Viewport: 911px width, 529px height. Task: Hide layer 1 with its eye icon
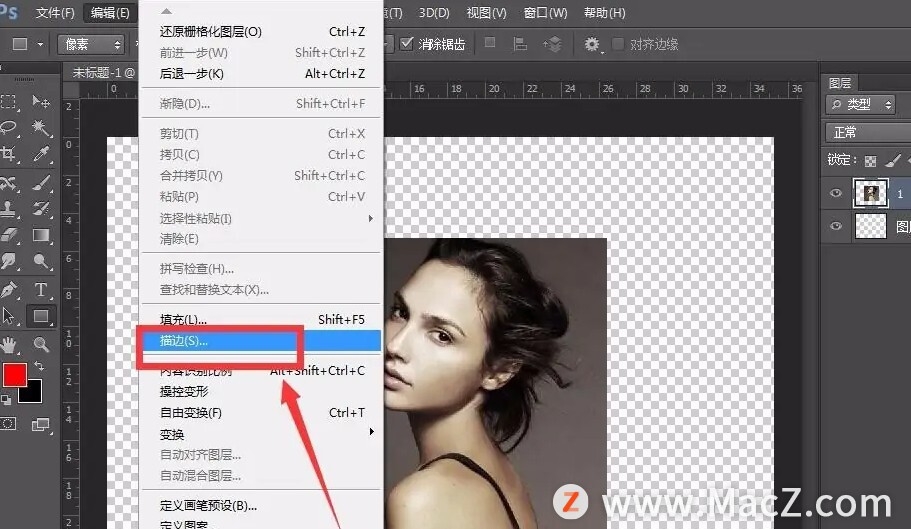[x=835, y=193]
